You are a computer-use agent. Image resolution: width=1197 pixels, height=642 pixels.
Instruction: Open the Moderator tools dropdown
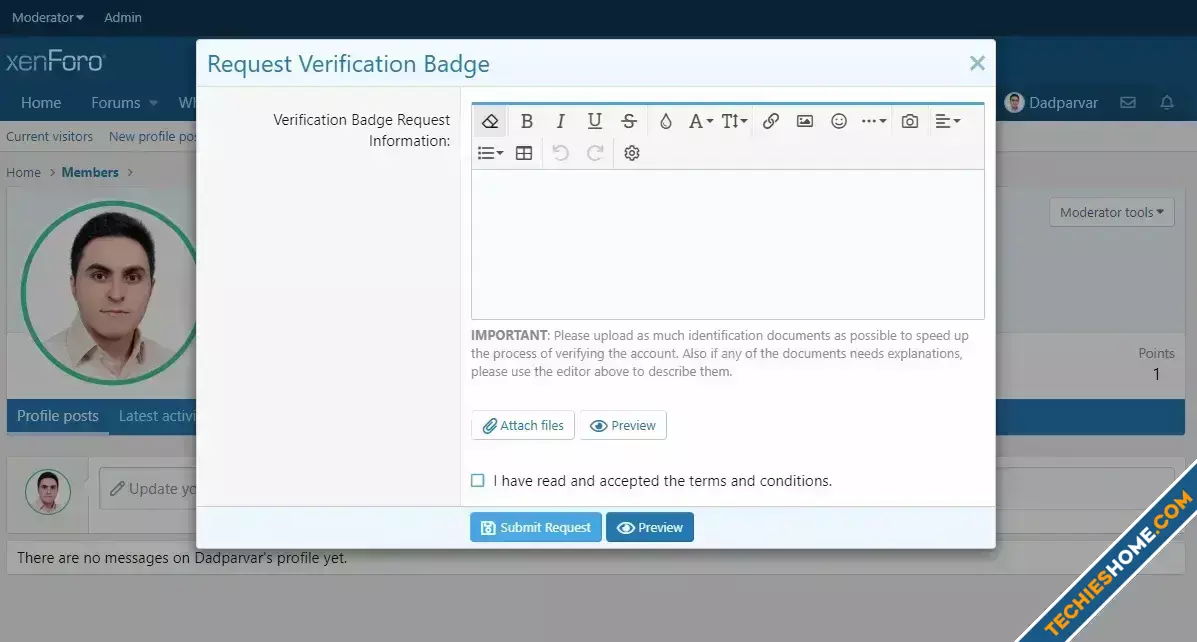pyautogui.click(x=1112, y=212)
